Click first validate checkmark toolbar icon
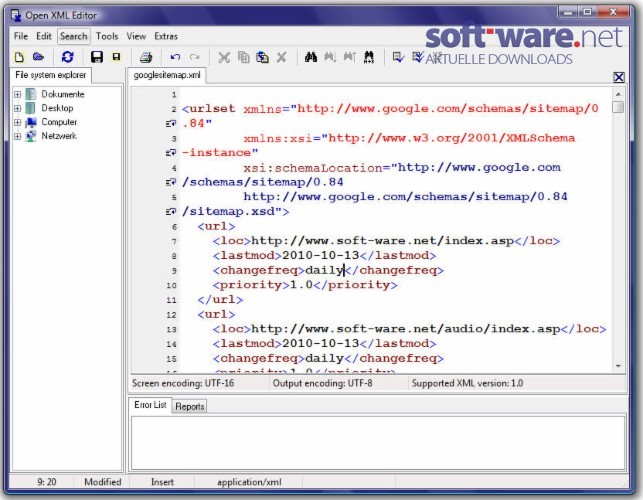 pyautogui.click(x=398, y=57)
